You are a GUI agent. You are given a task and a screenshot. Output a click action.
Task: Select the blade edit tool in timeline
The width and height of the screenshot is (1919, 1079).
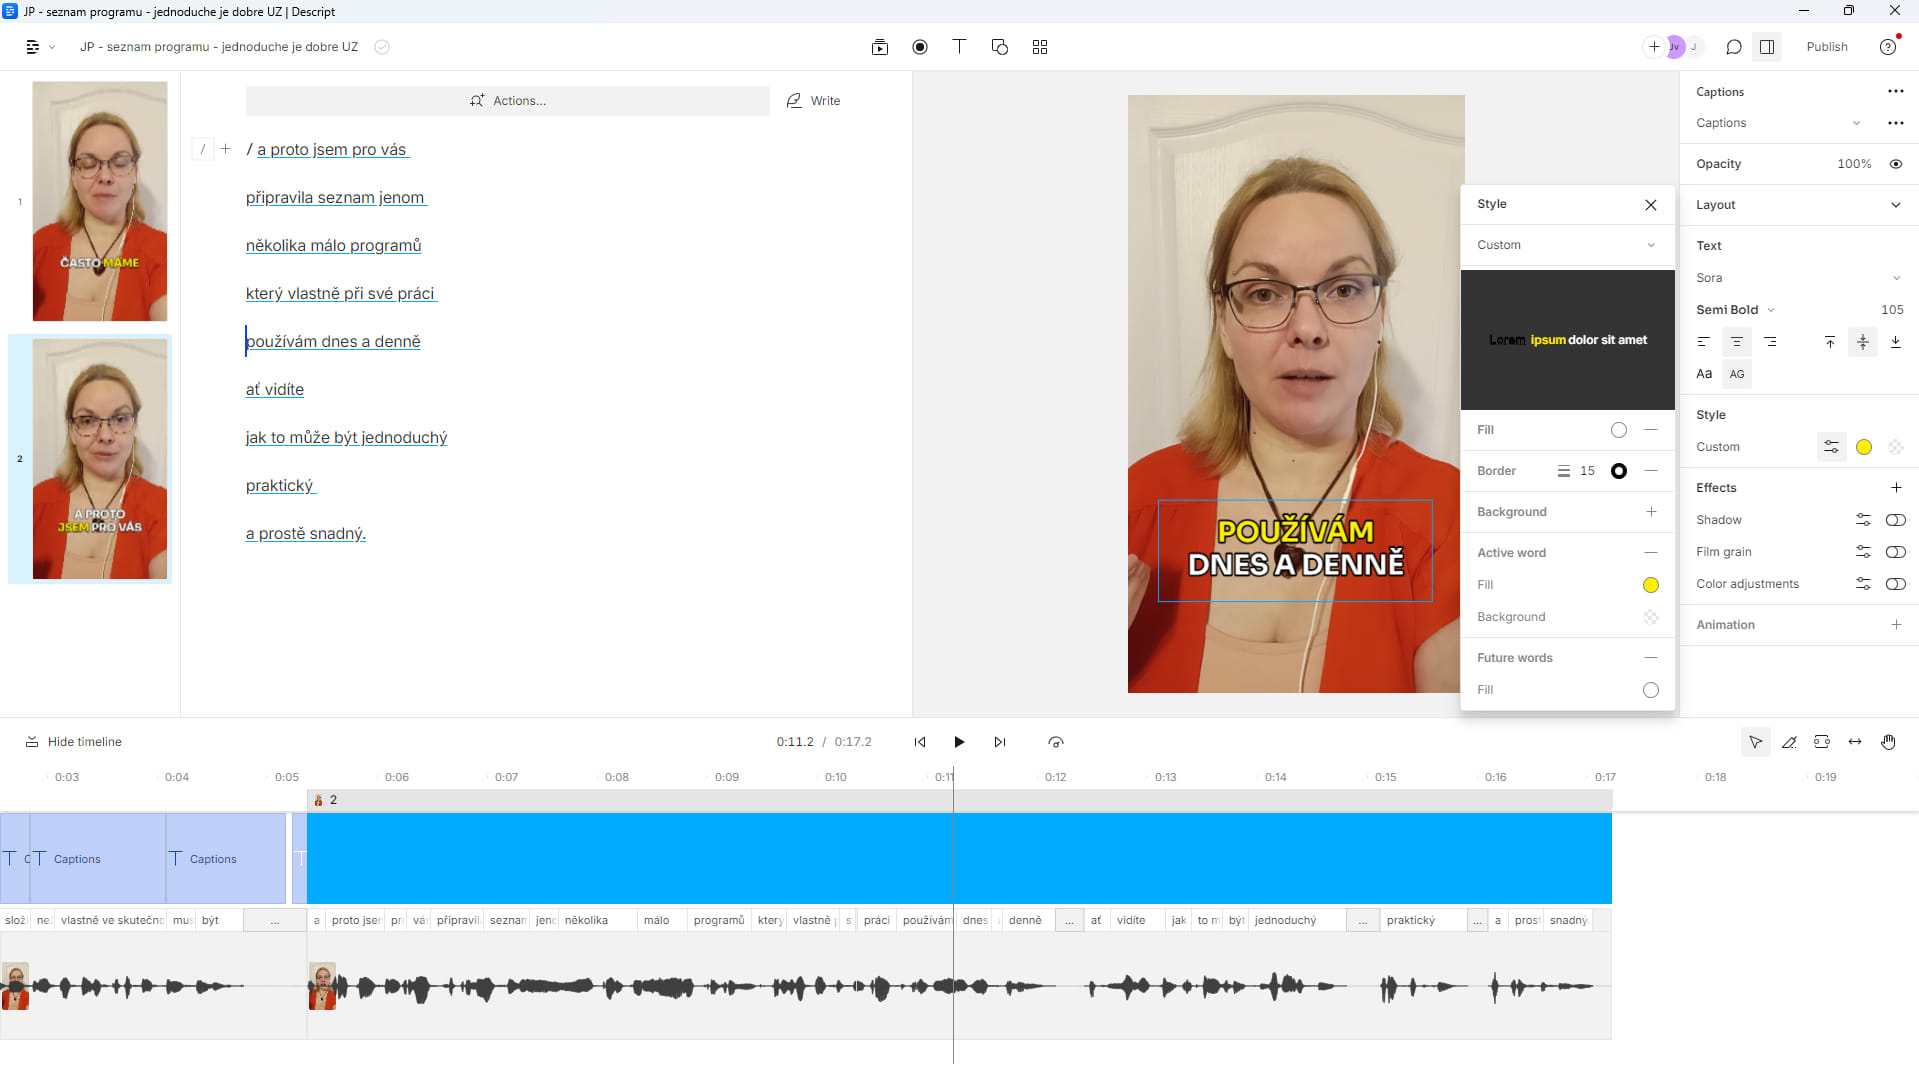(1789, 742)
